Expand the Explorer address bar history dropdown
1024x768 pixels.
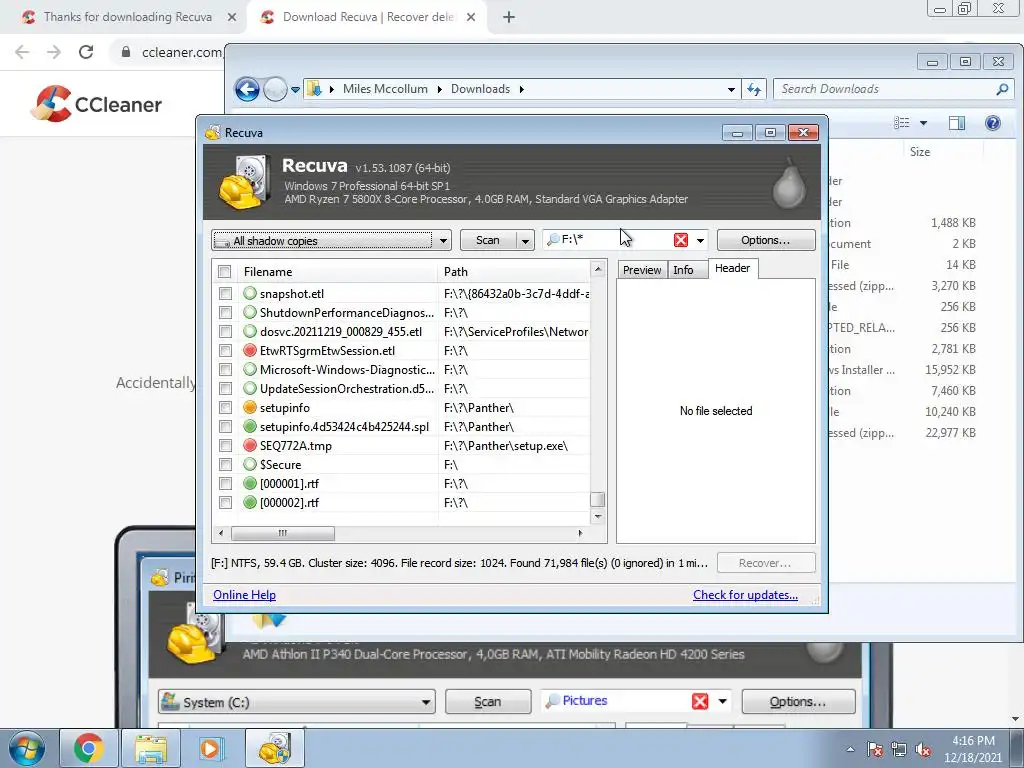731,89
